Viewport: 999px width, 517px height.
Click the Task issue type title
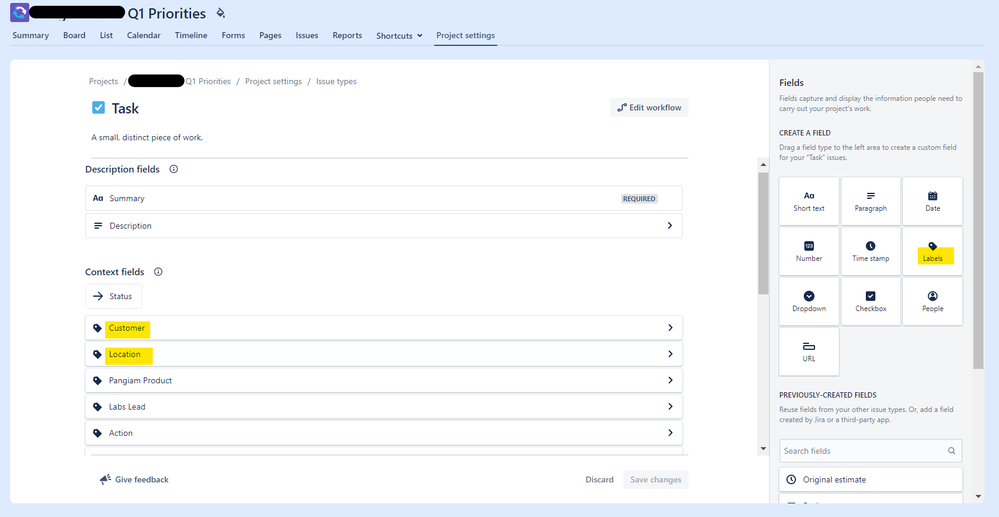tap(125, 108)
